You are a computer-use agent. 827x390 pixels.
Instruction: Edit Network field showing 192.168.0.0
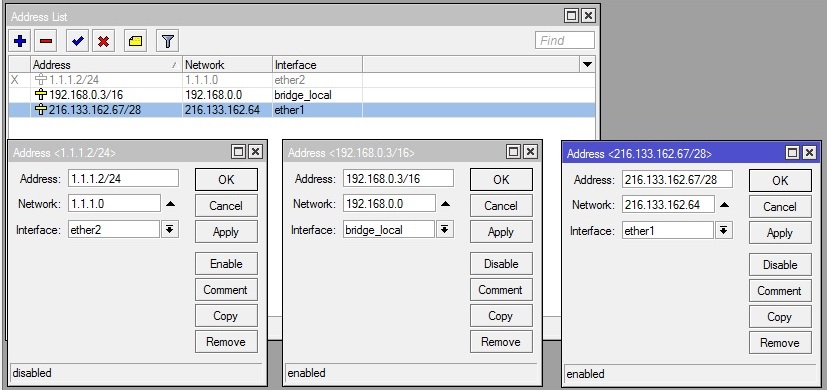(389, 203)
